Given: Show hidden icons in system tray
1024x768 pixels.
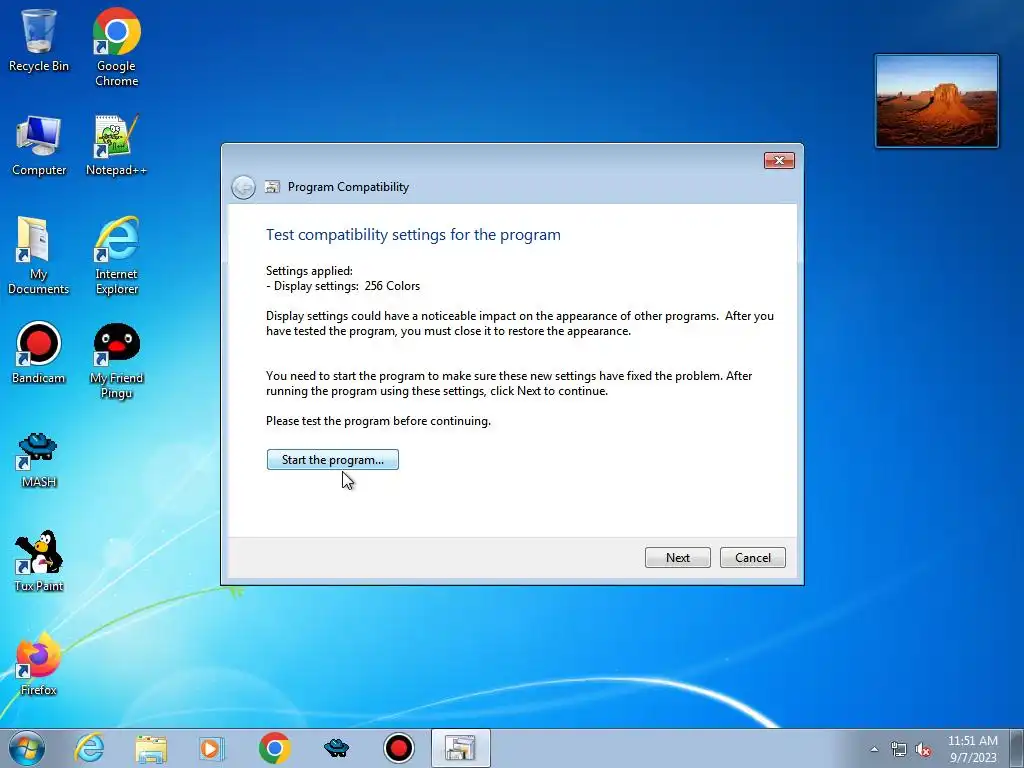Looking at the screenshot, I should point(874,749).
